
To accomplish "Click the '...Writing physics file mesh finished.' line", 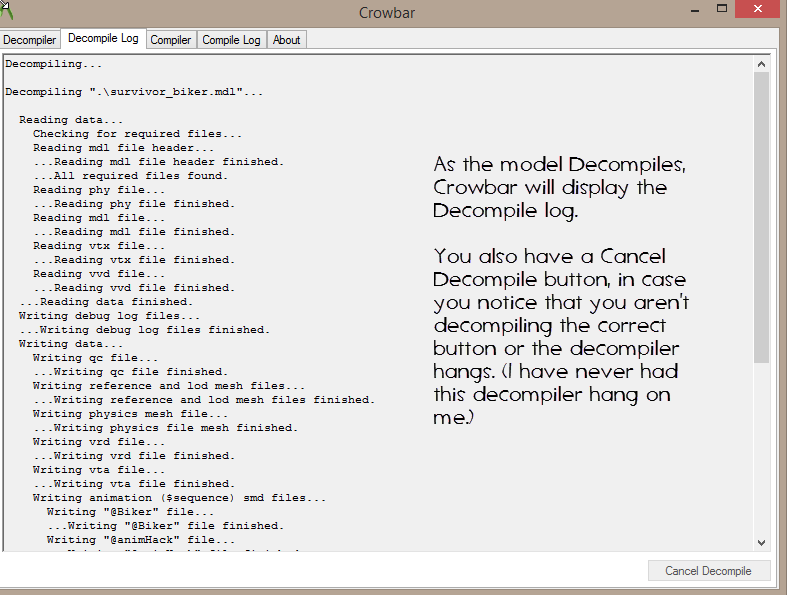I will 166,428.
